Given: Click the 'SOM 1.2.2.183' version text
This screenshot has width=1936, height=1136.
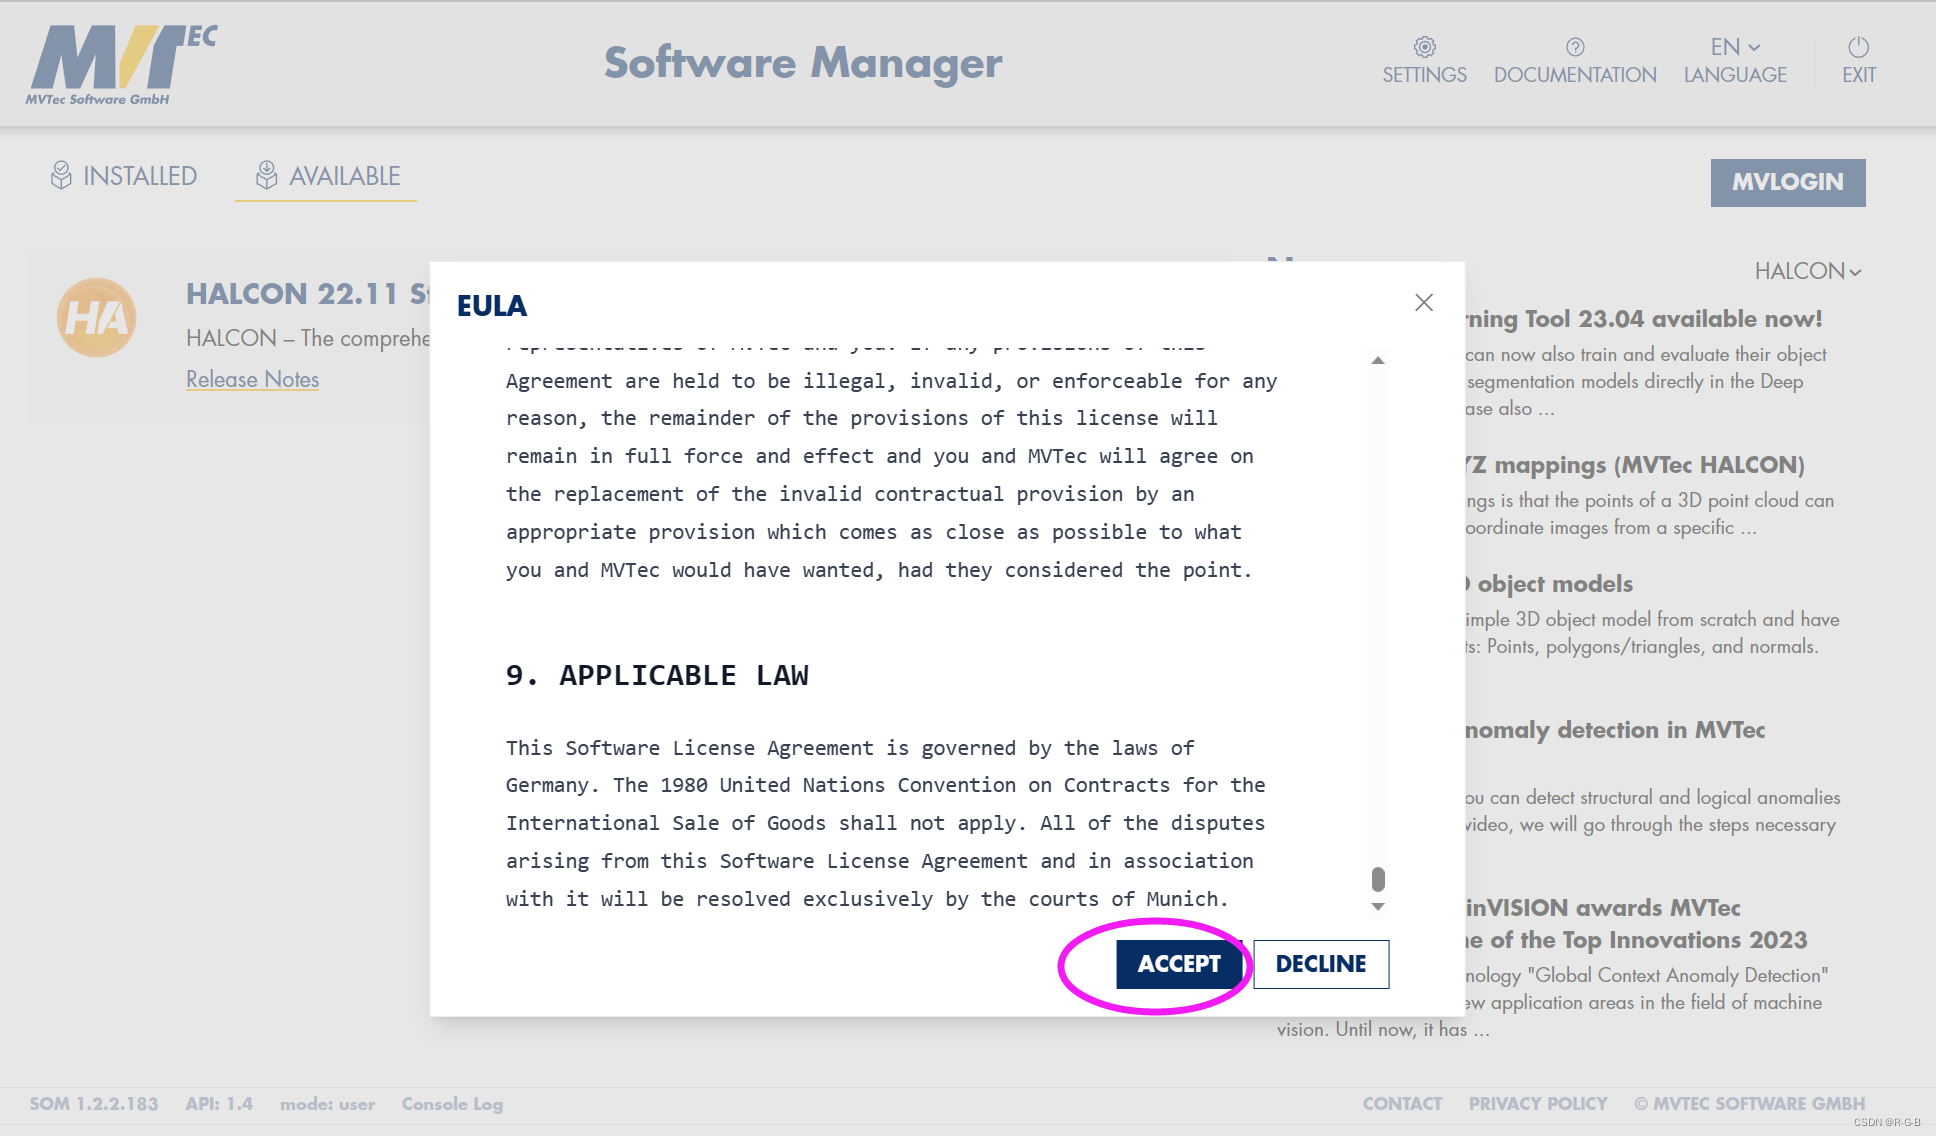Looking at the screenshot, I should (x=94, y=1104).
